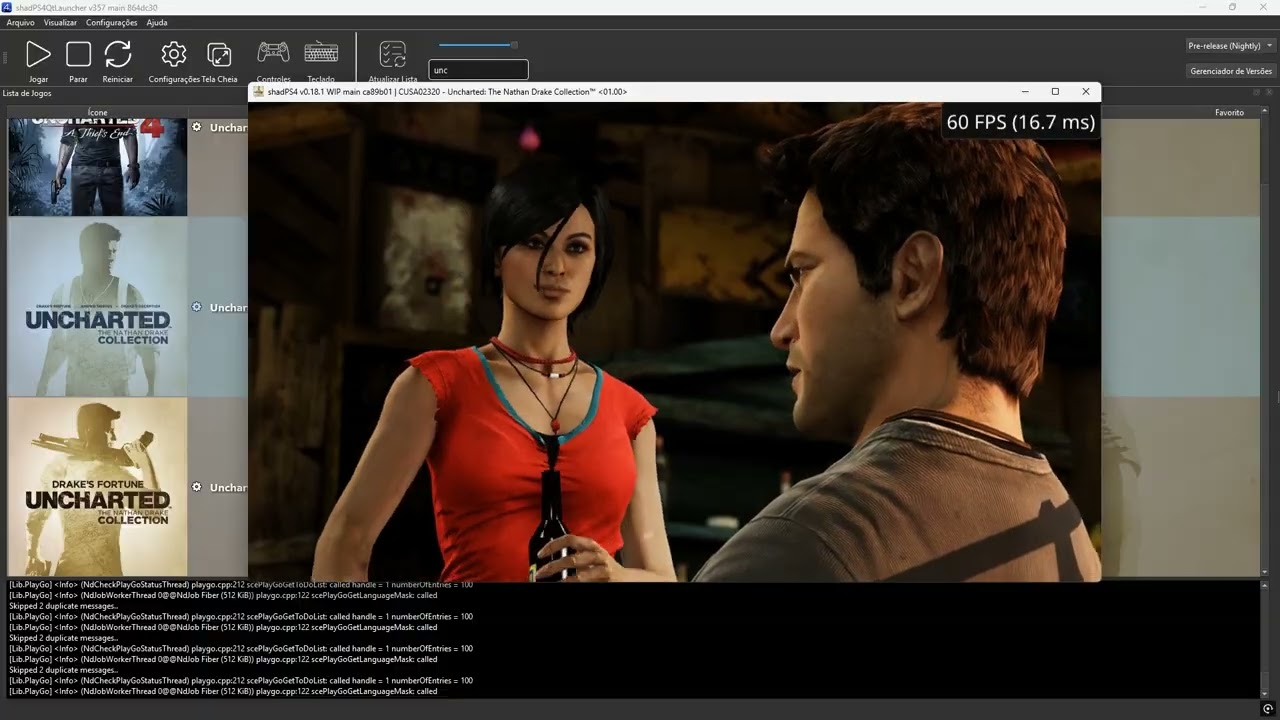Click the Parar stop icon
The height and width of the screenshot is (720, 1280).
pyautogui.click(x=78, y=54)
